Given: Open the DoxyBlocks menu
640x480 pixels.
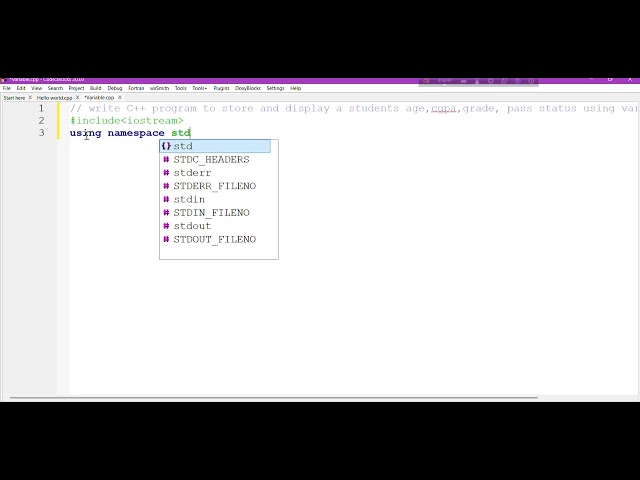Looking at the screenshot, I should (248, 88).
